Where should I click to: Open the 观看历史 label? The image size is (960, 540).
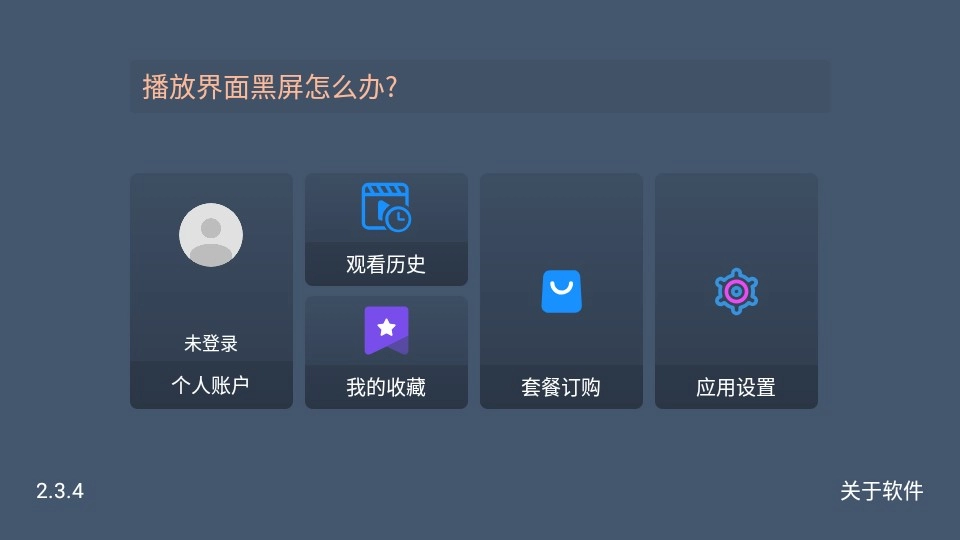point(386,264)
